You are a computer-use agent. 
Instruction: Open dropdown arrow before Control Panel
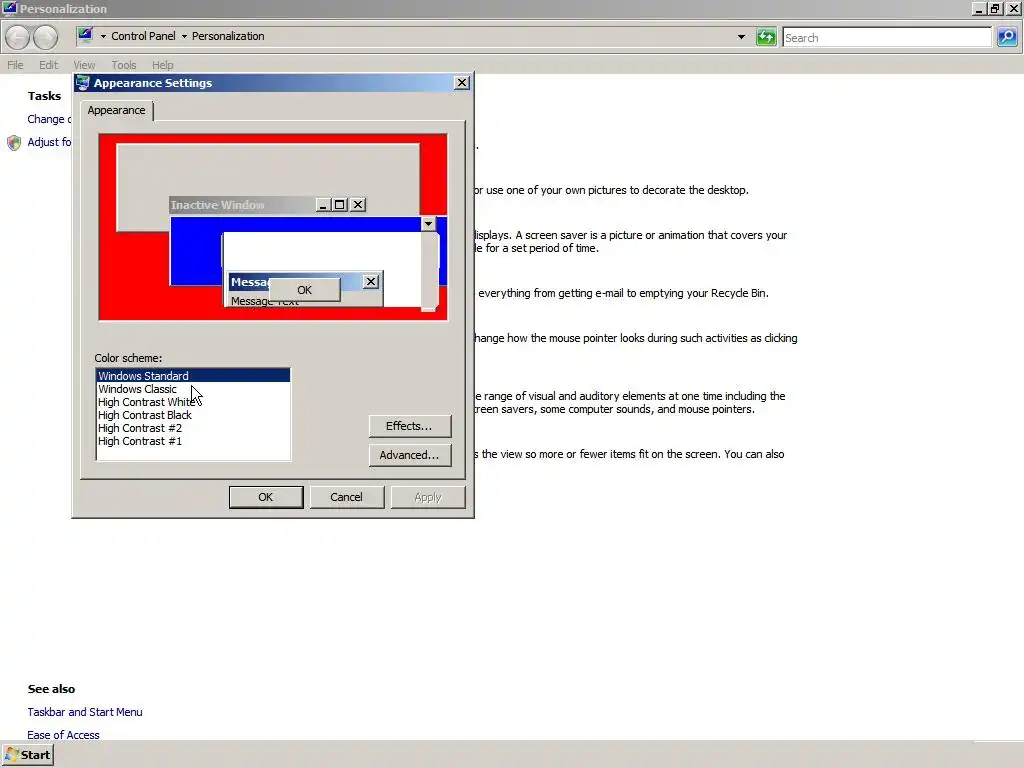(x=103, y=37)
